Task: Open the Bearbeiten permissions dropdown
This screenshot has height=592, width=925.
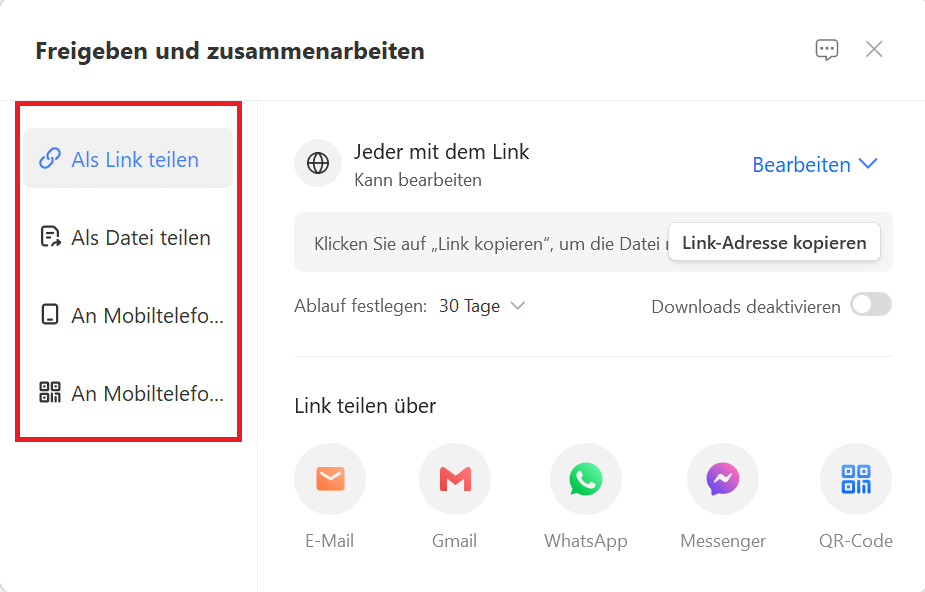Action: point(804,164)
